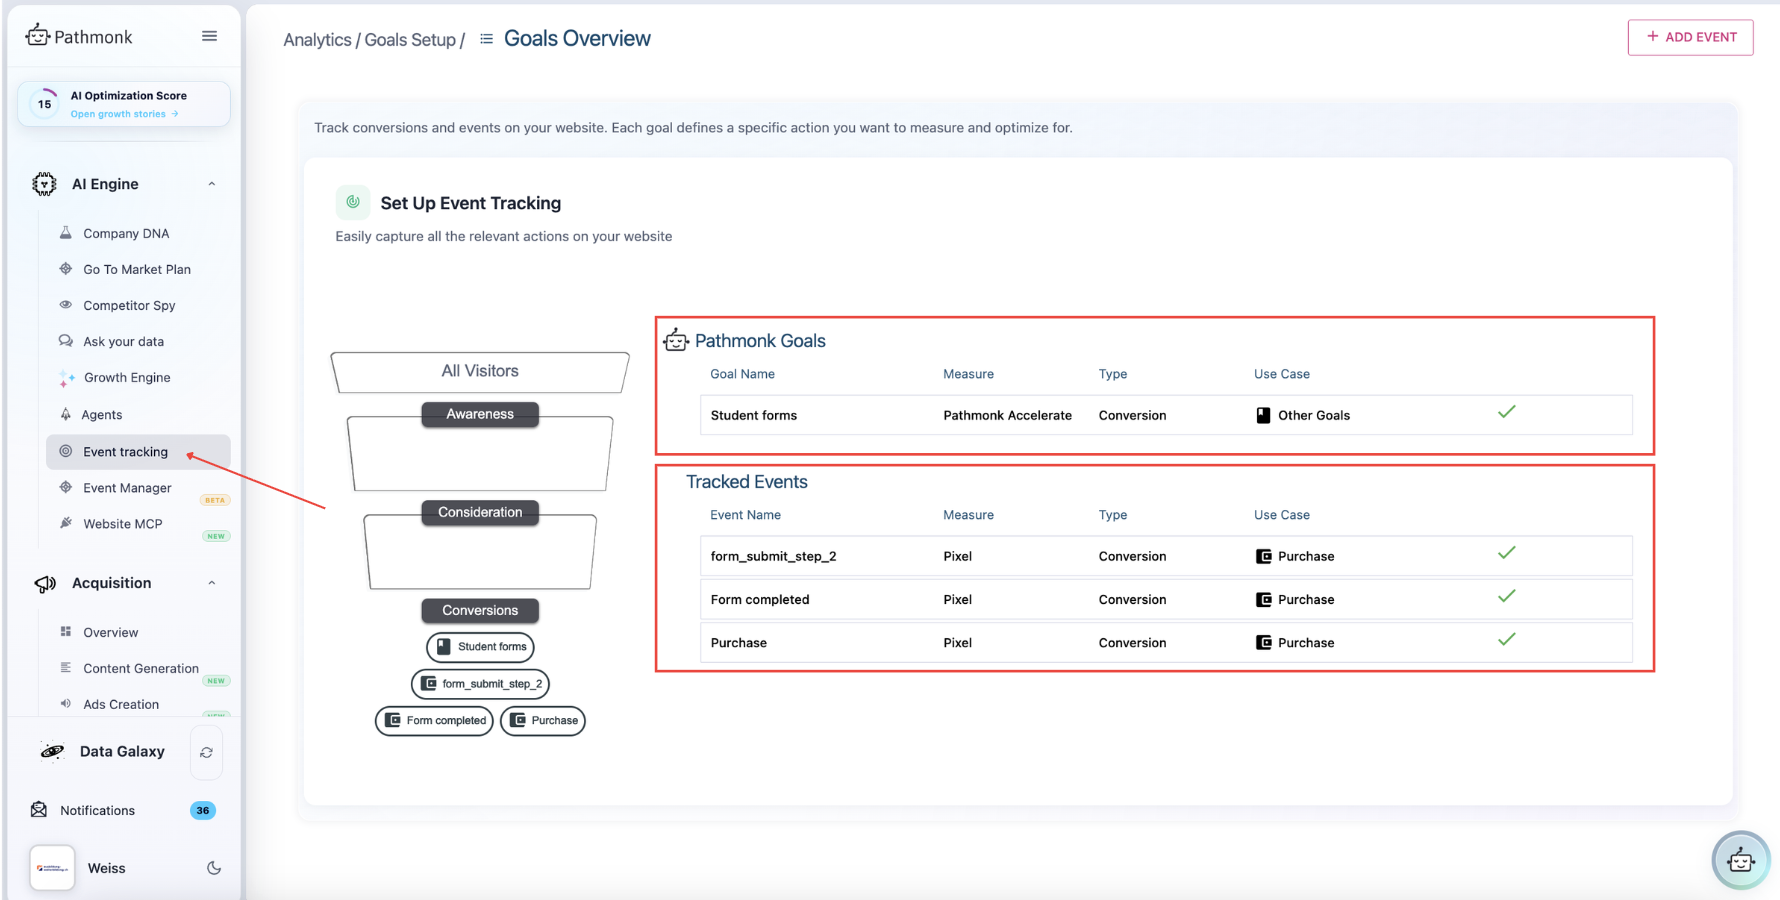The width and height of the screenshot is (1780, 900).
Task: Open the Data Galaxy section
Action: click(122, 751)
